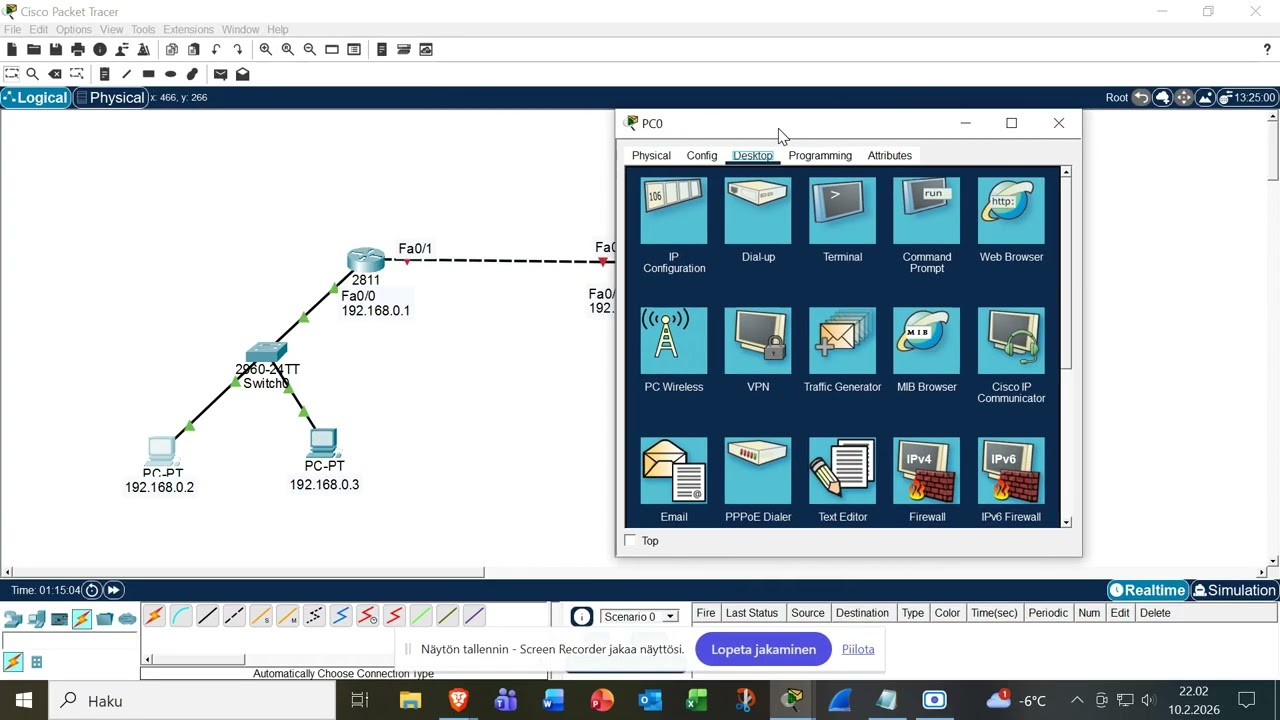This screenshot has height=720, width=1280.
Task: Select the Inspect magnifier tool
Action: coord(32,74)
